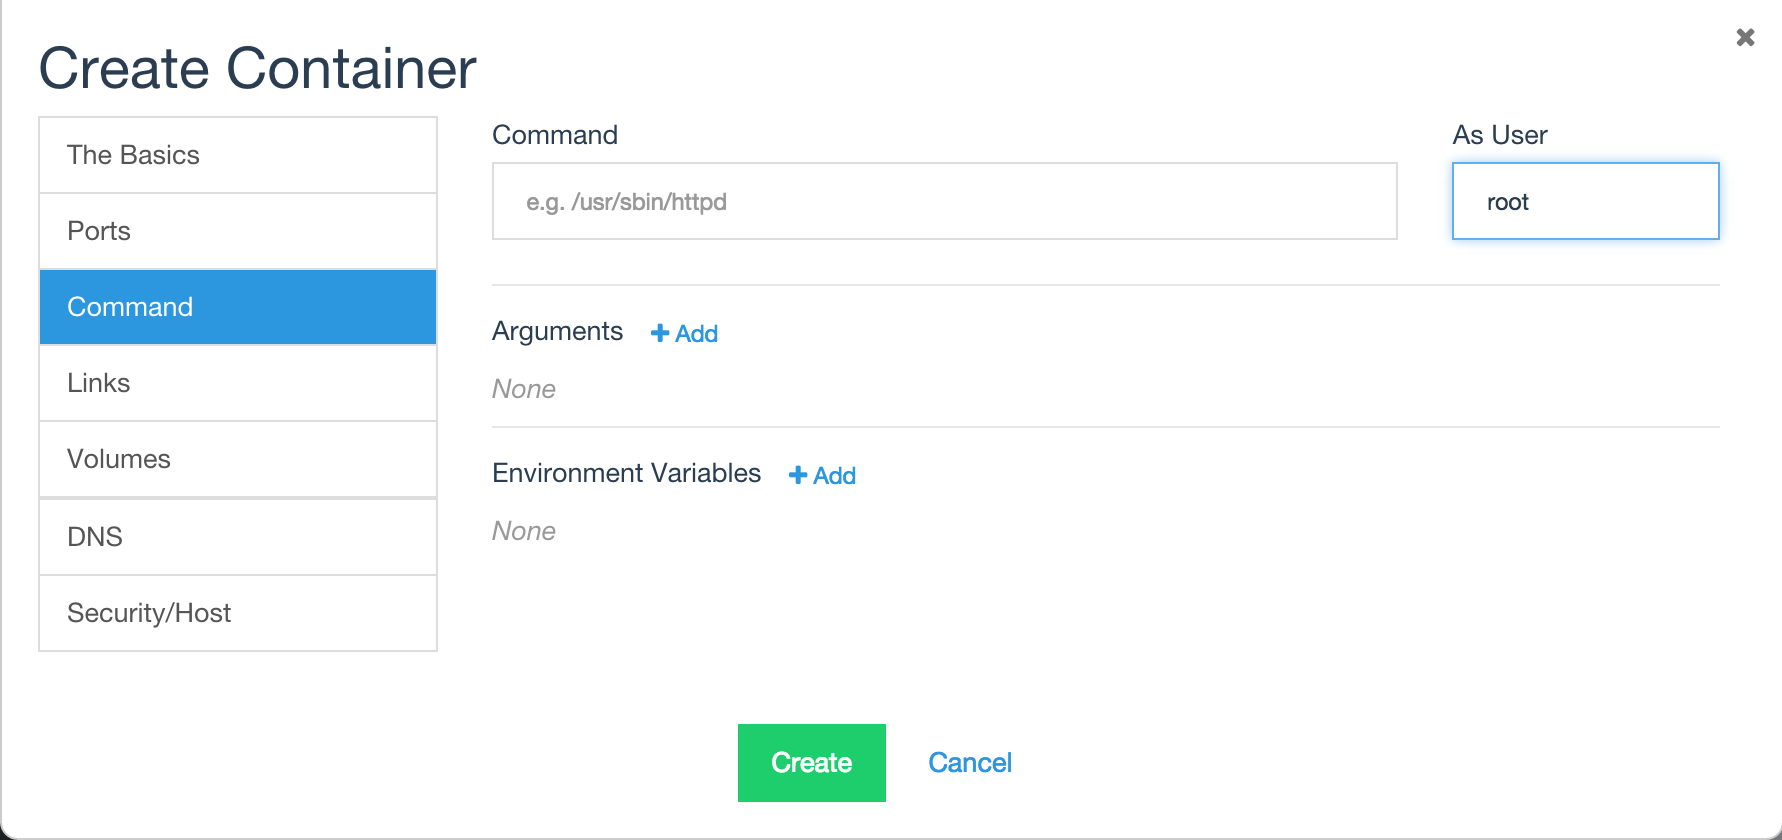Click the As User field containing root
Screen dimensions: 1782x840
1585,201
